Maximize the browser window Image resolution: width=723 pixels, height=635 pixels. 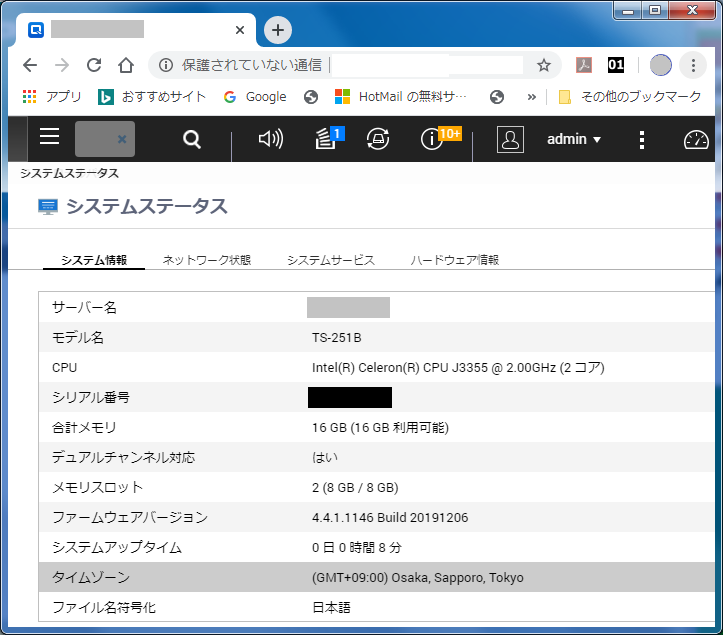(654, 11)
